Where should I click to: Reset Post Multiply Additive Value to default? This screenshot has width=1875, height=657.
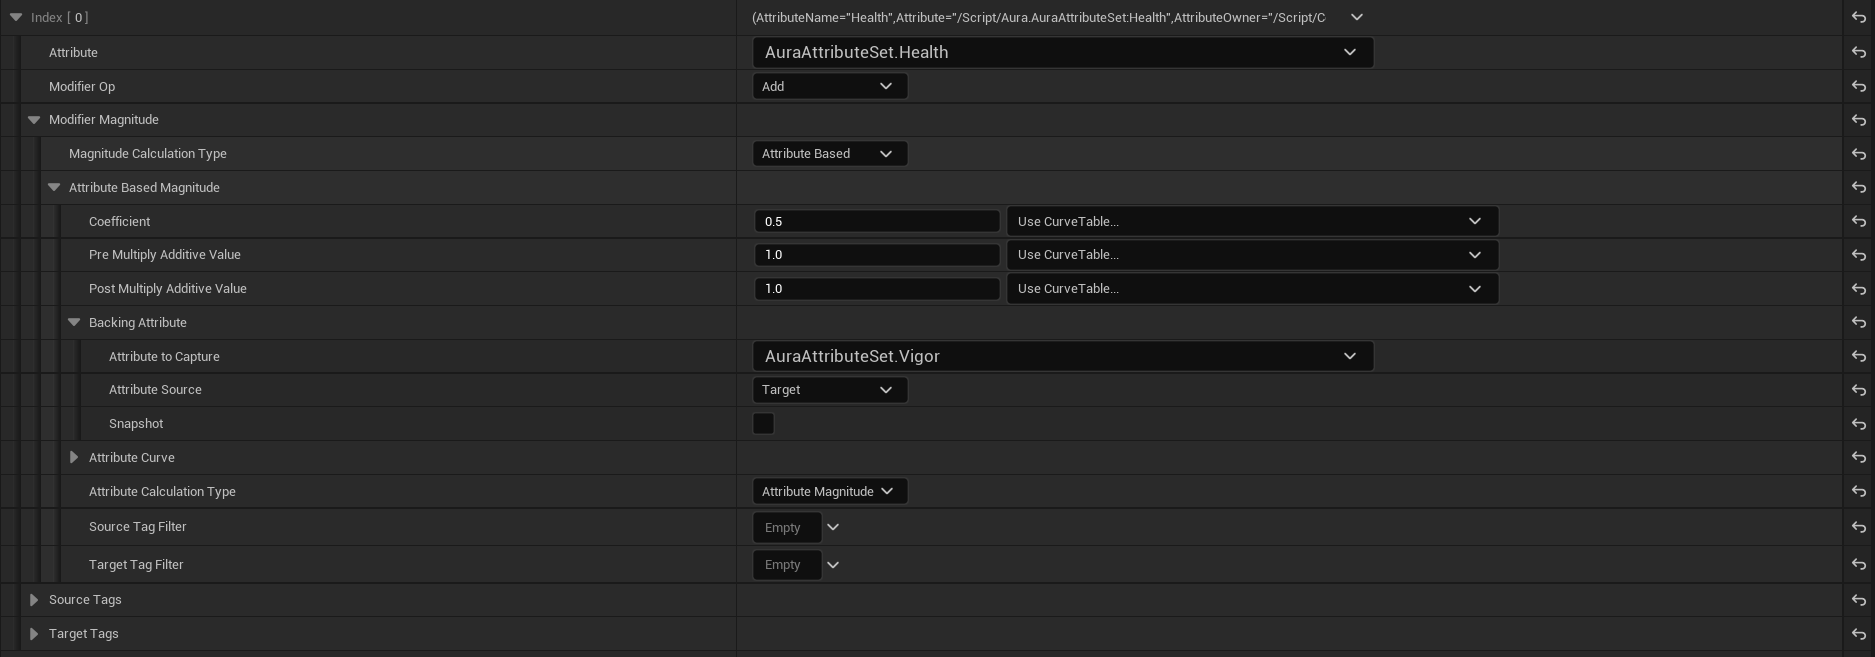1859,289
